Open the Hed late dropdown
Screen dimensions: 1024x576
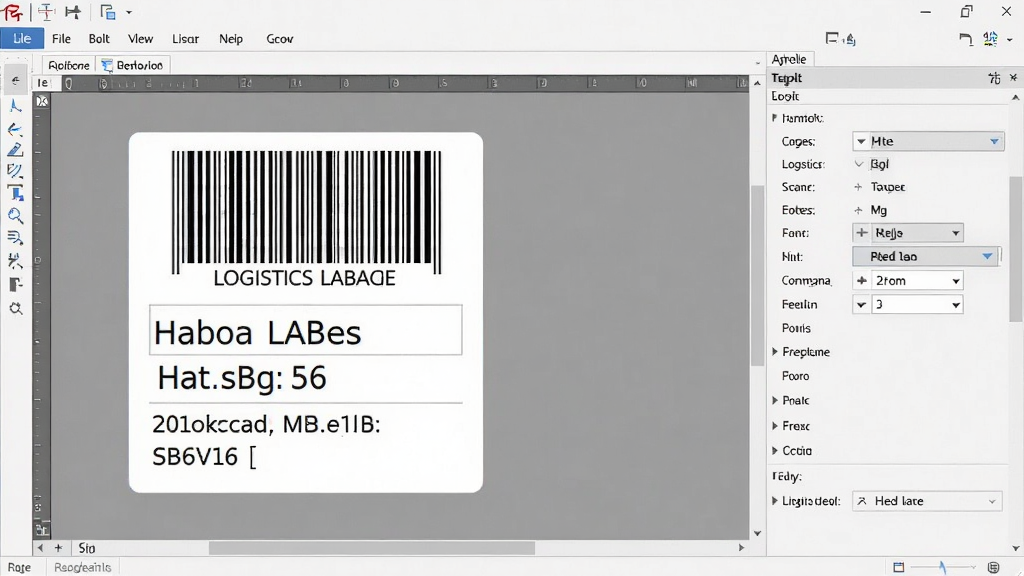[927, 501]
